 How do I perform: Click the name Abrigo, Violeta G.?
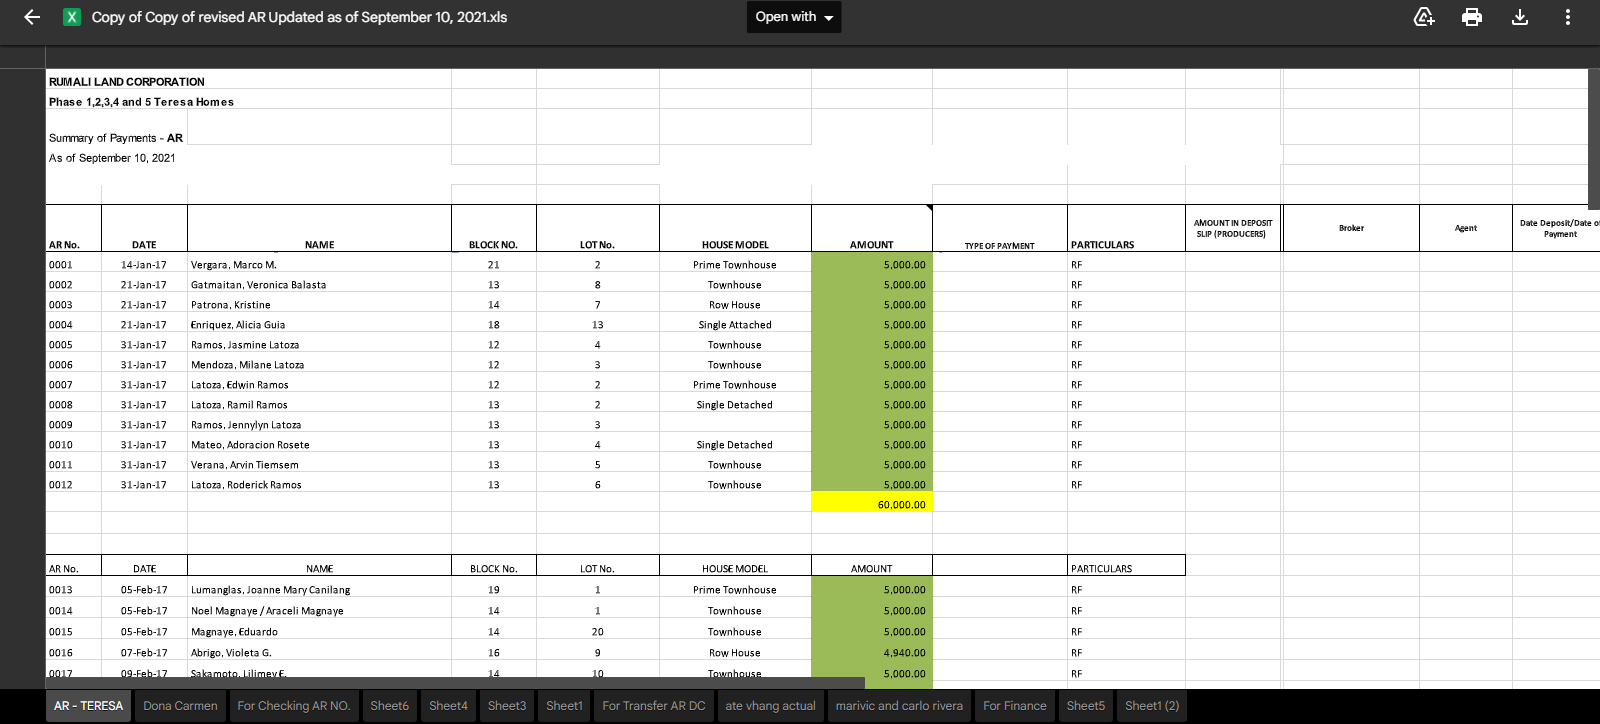(231, 653)
